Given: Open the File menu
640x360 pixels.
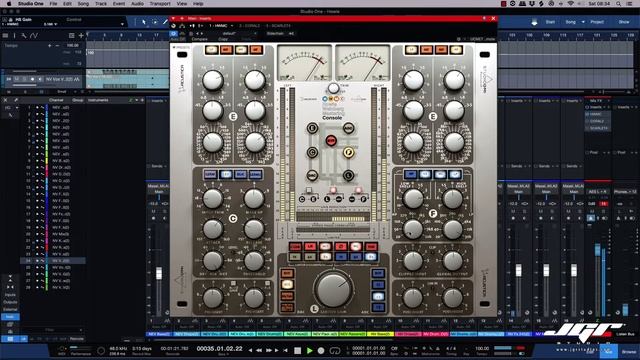Looking at the screenshot, I should tap(53, 4).
